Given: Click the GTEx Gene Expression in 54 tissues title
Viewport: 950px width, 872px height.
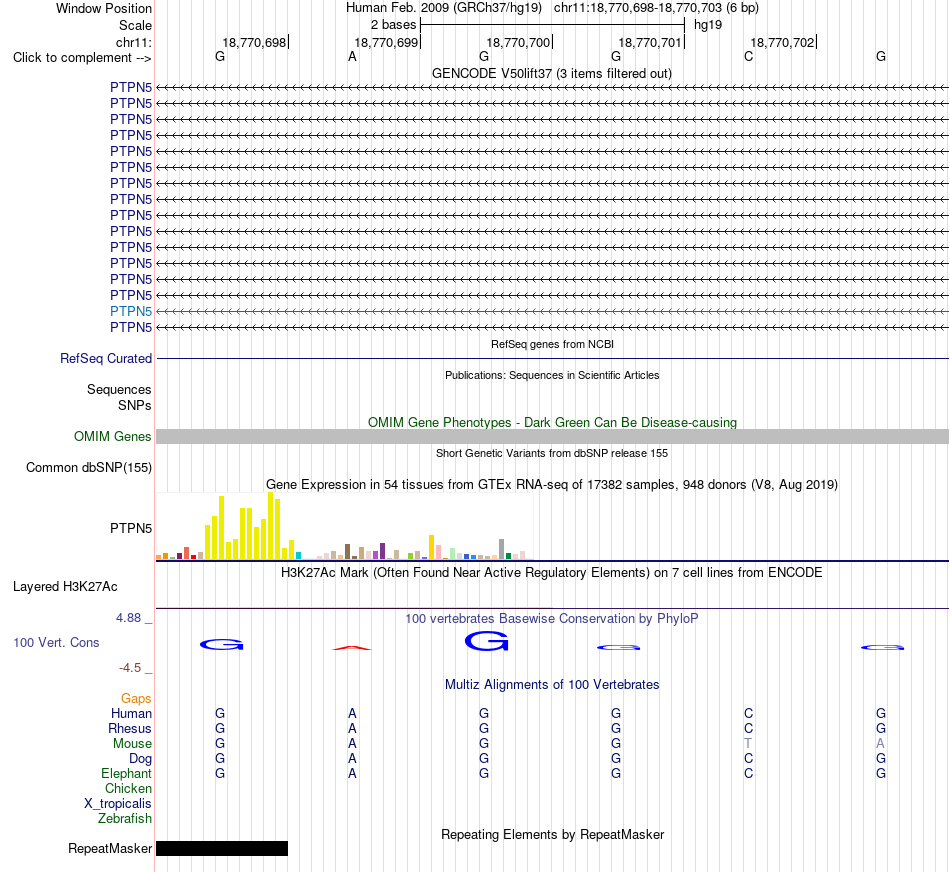Looking at the screenshot, I should click(552, 484).
